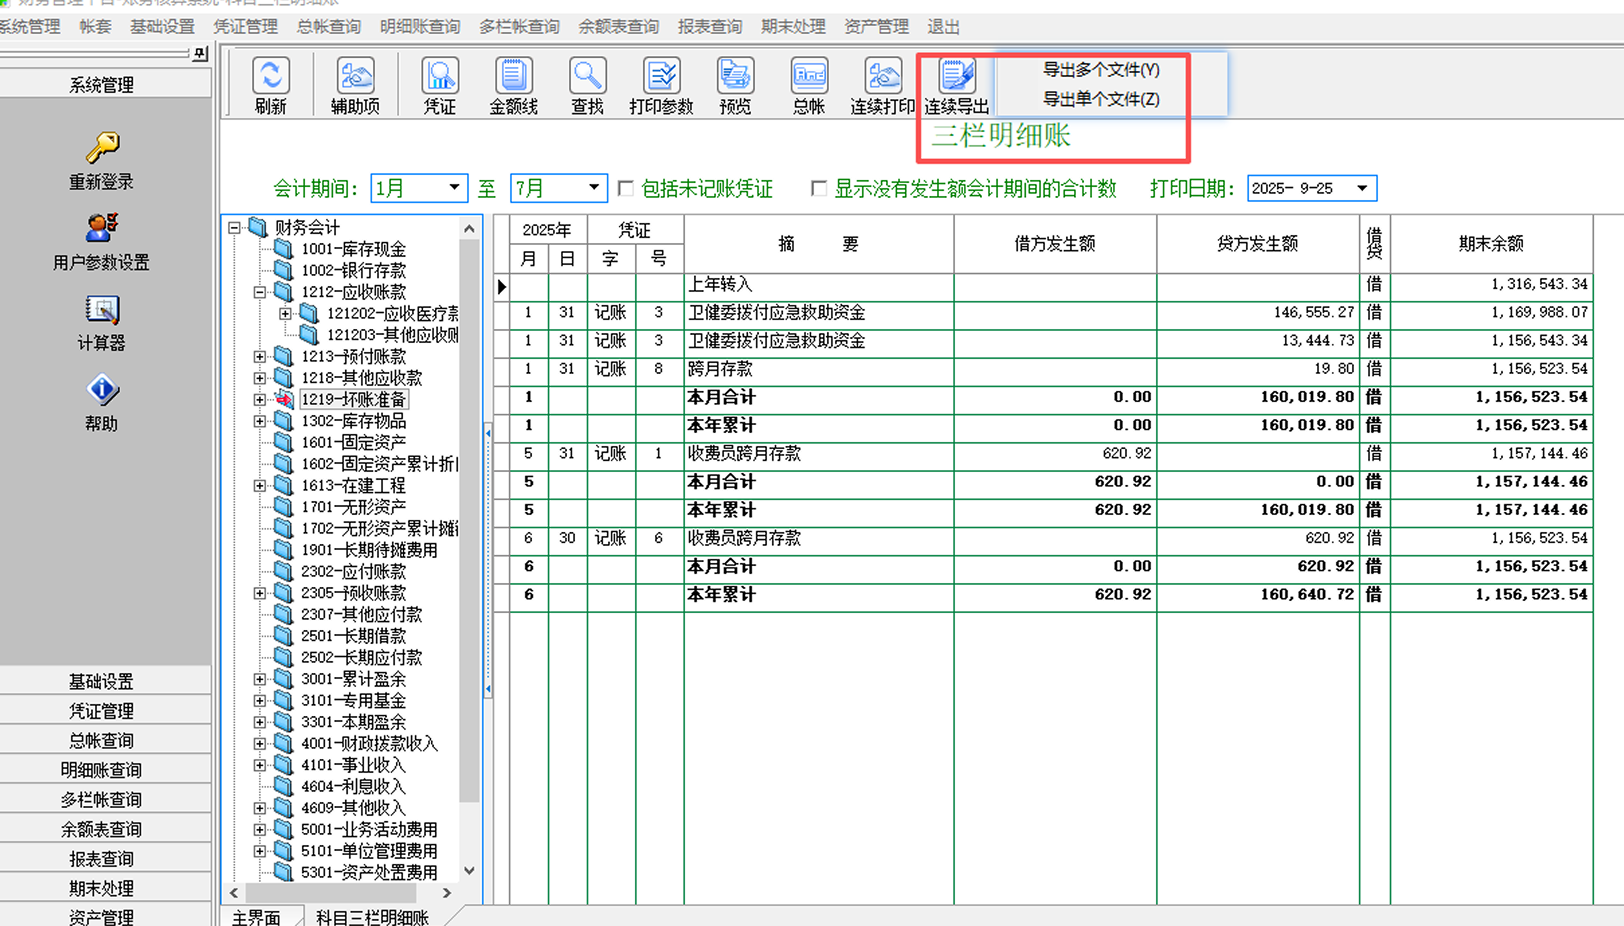The width and height of the screenshot is (1624, 926).
Task: Click the 查找 search toolbar icon
Action: (x=587, y=76)
